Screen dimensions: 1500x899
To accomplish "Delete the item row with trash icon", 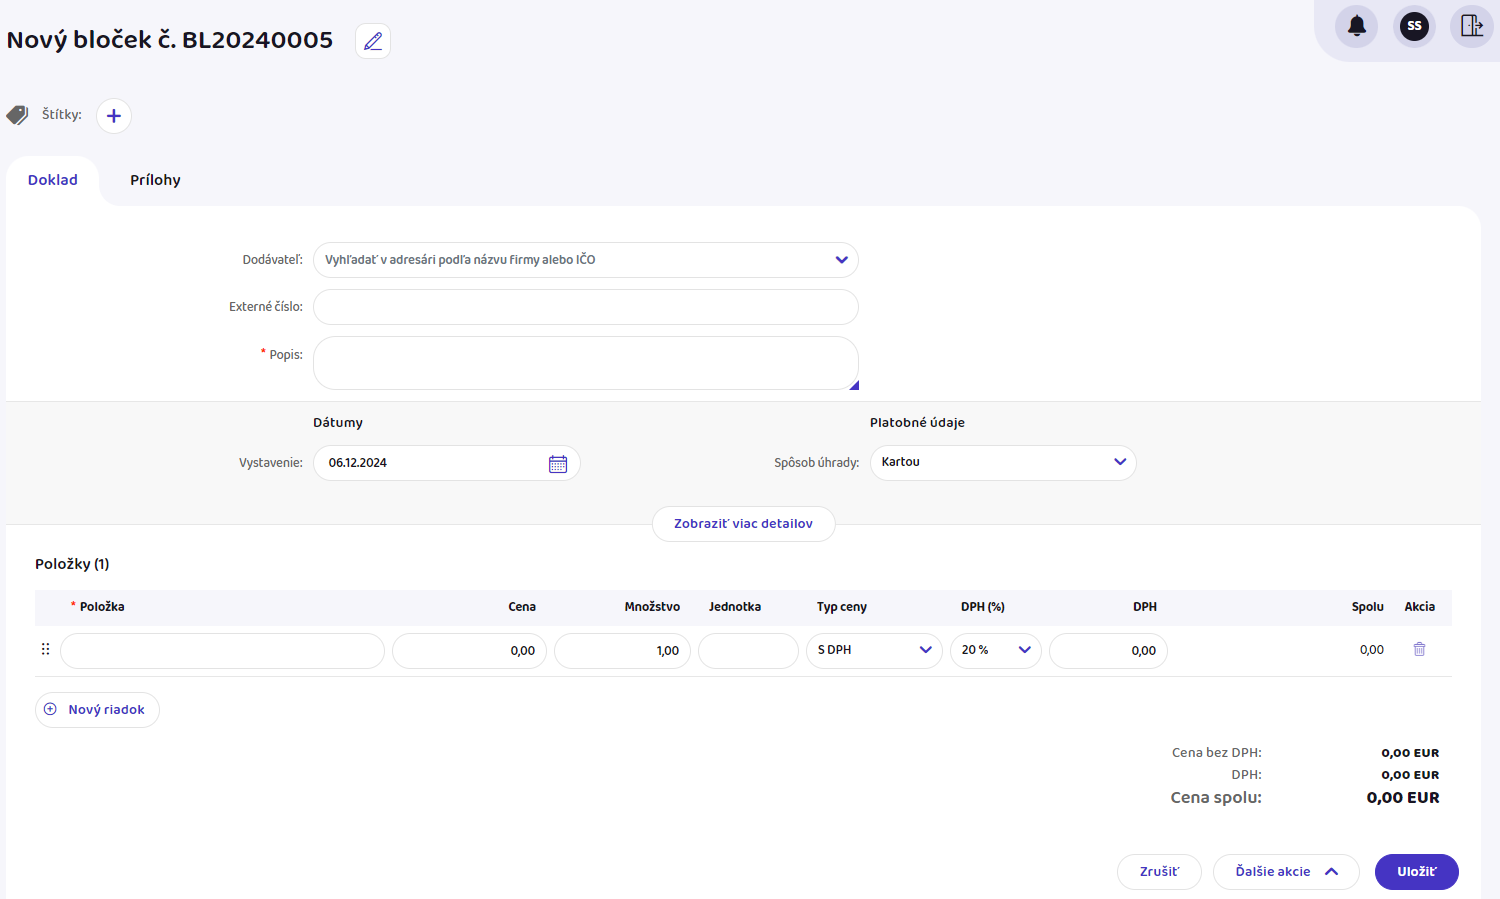I will 1419,650.
